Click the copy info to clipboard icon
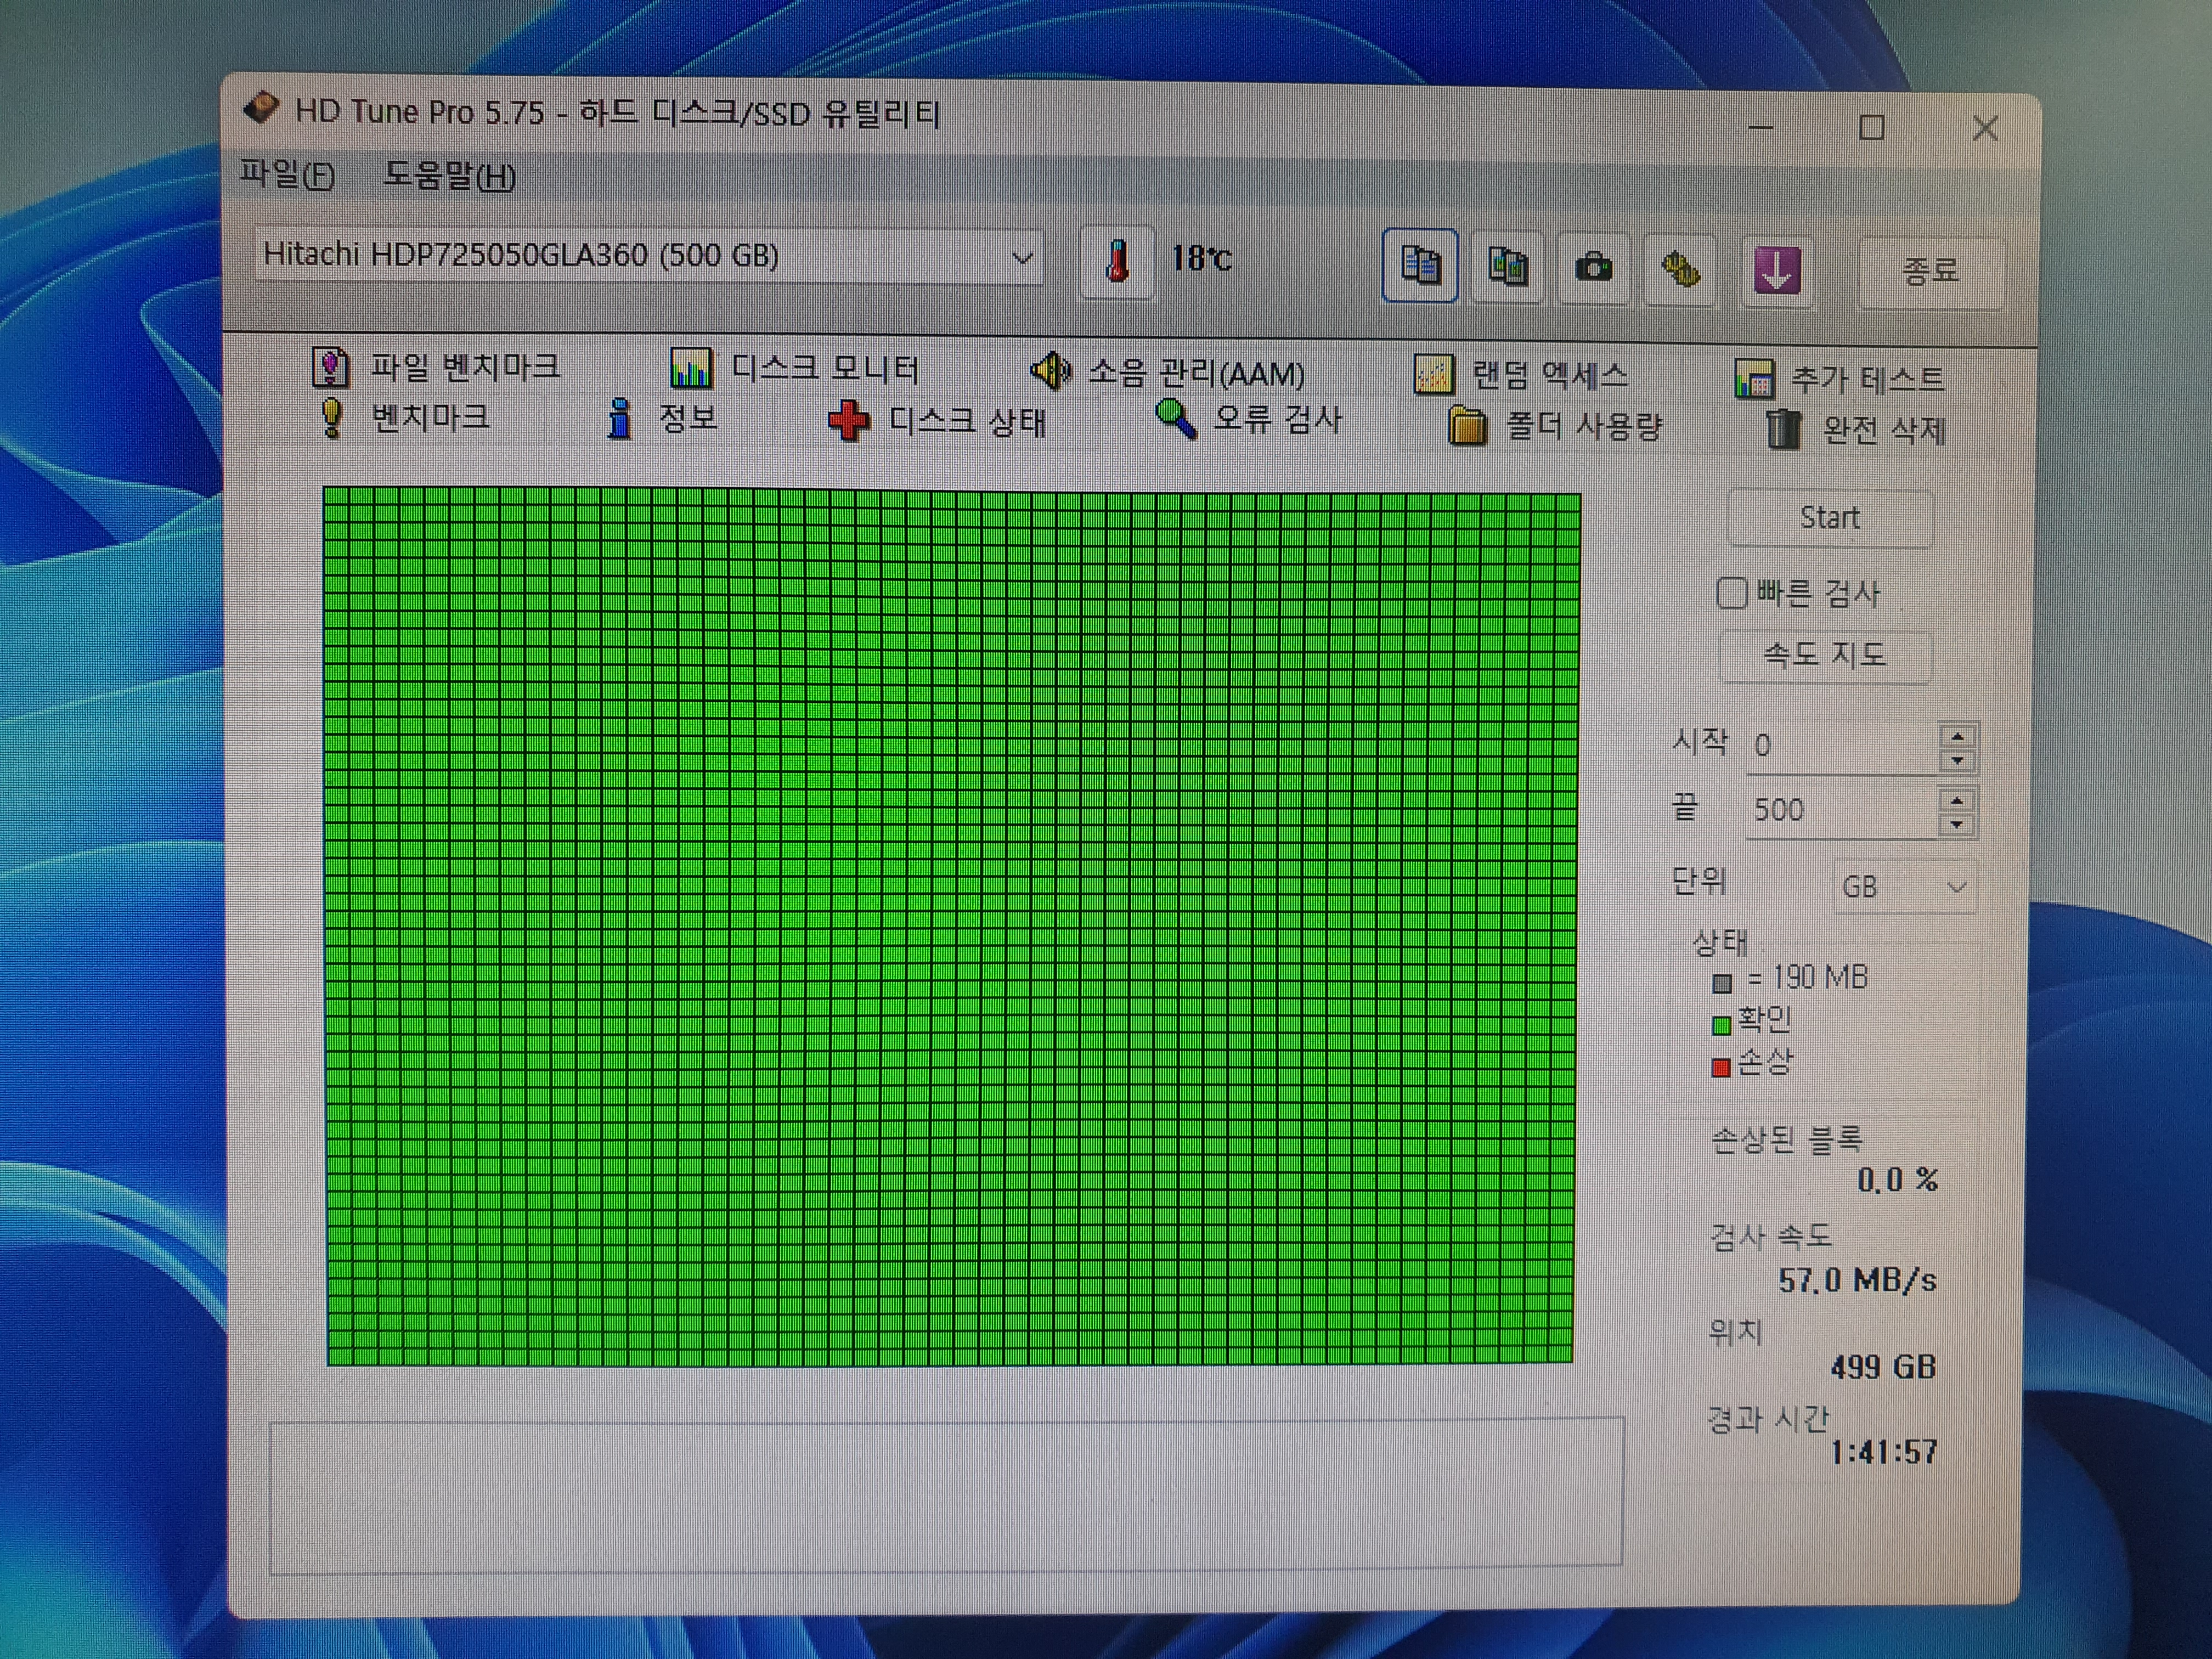The width and height of the screenshot is (2212, 1659). (1419, 265)
